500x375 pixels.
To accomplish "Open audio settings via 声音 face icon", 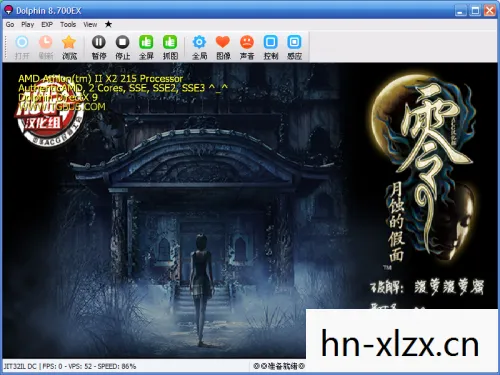I will point(247,47).
